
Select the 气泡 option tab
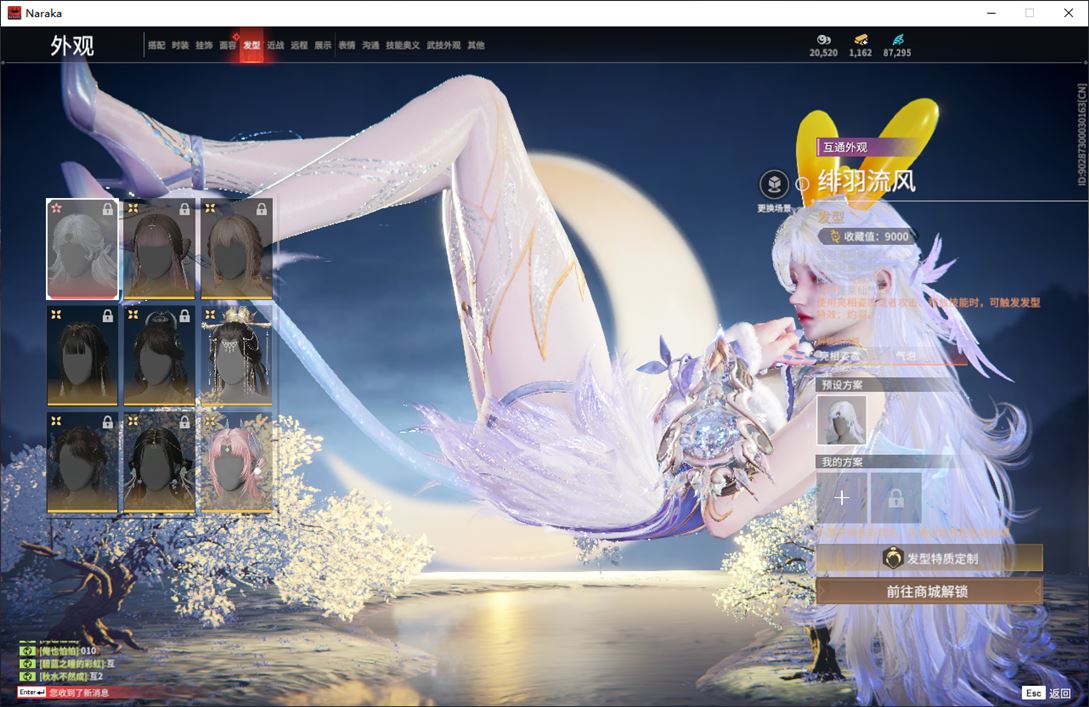[x=903, y=355]
